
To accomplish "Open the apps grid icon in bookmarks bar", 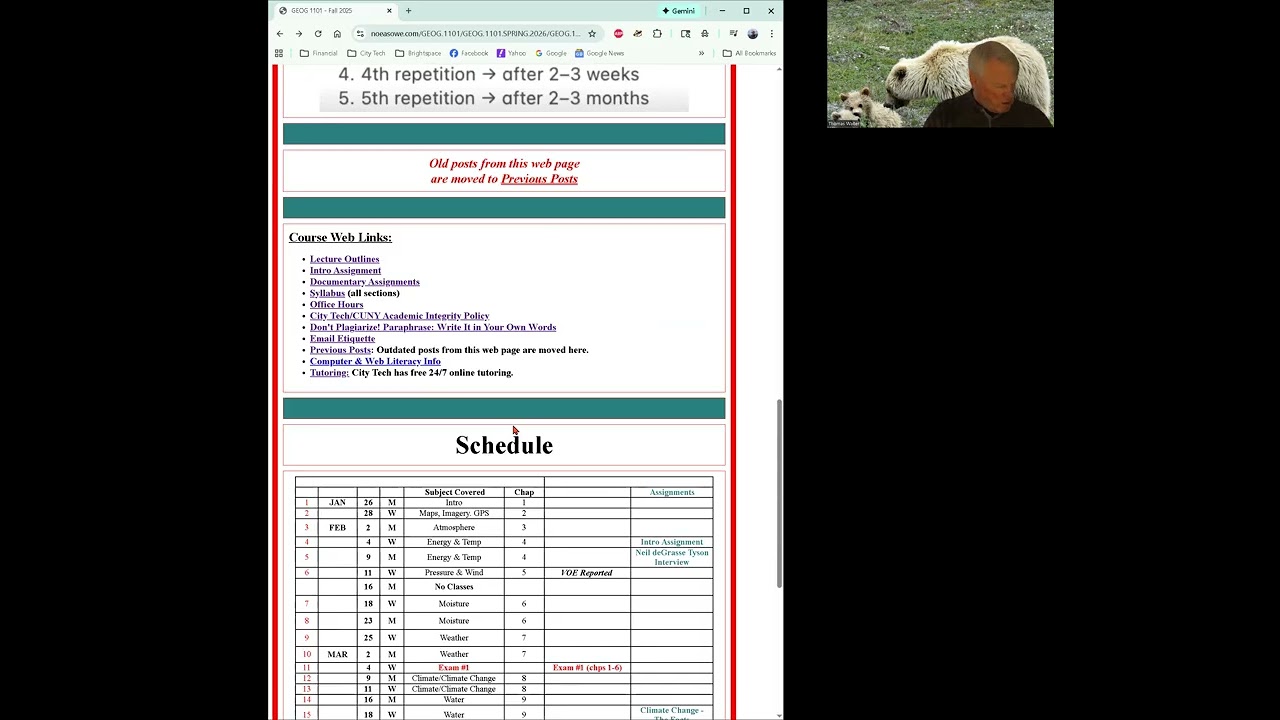I will tap(279, 53).
